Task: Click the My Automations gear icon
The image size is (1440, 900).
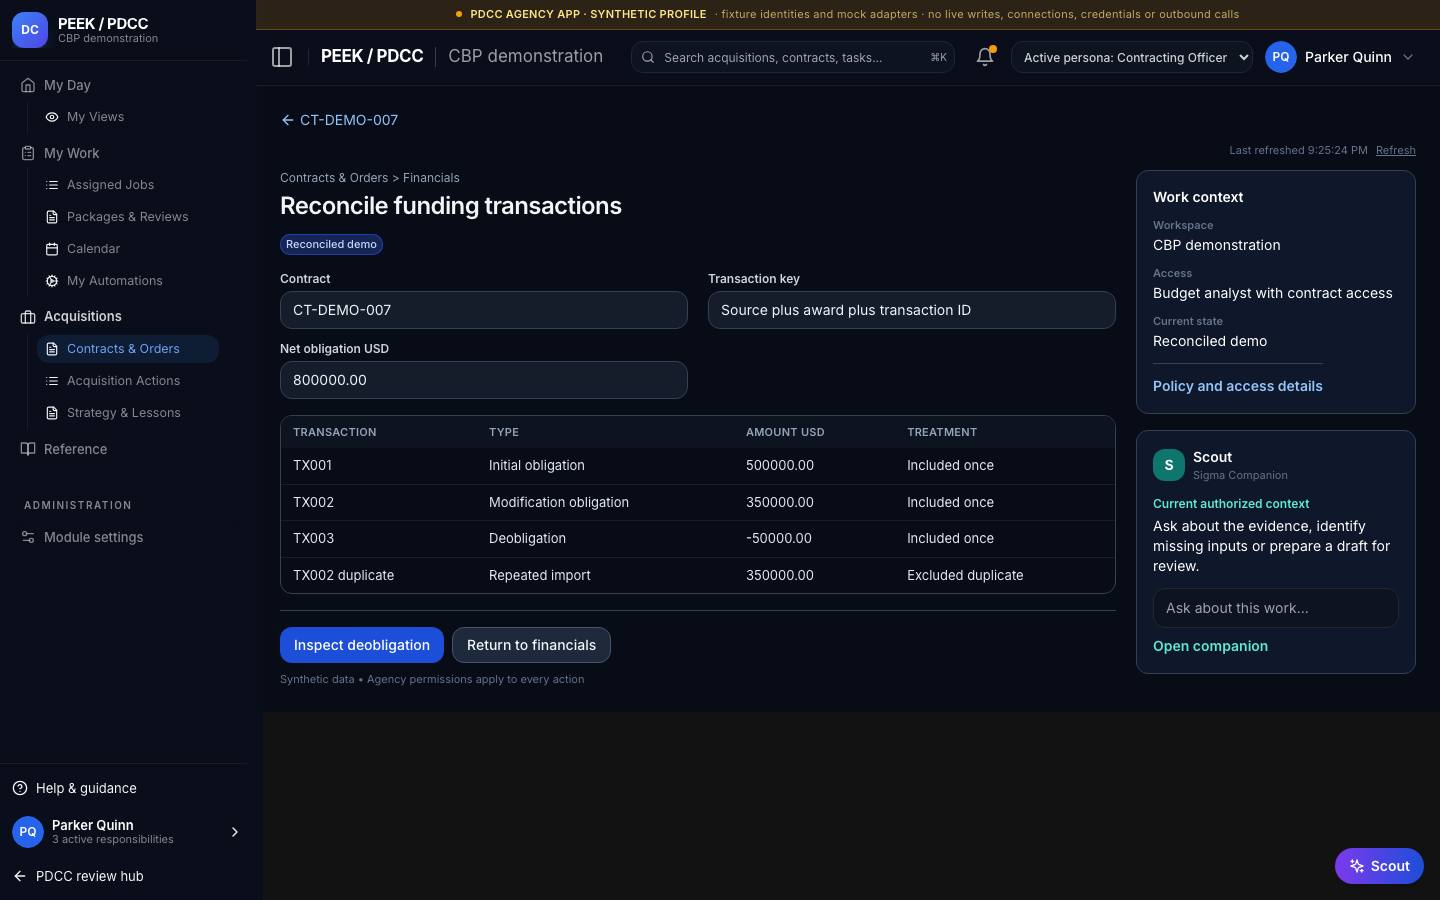Action: pyautogui.click(x=52, y=281)
